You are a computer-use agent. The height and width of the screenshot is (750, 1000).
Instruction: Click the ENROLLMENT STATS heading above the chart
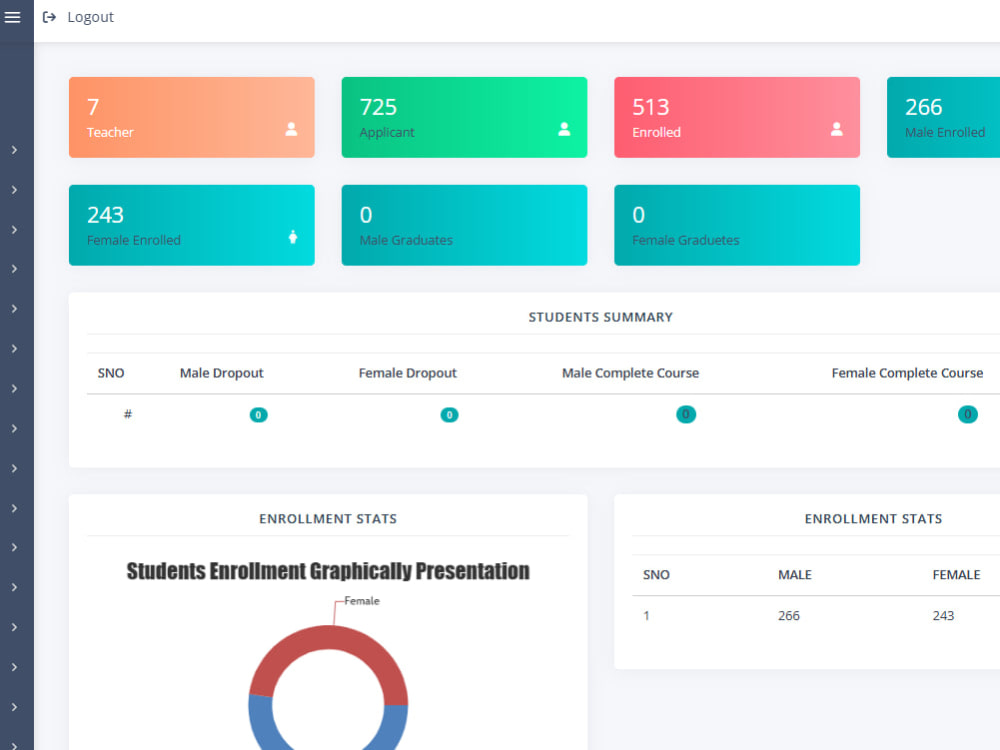pyautogui.click(x=328, y=518)
